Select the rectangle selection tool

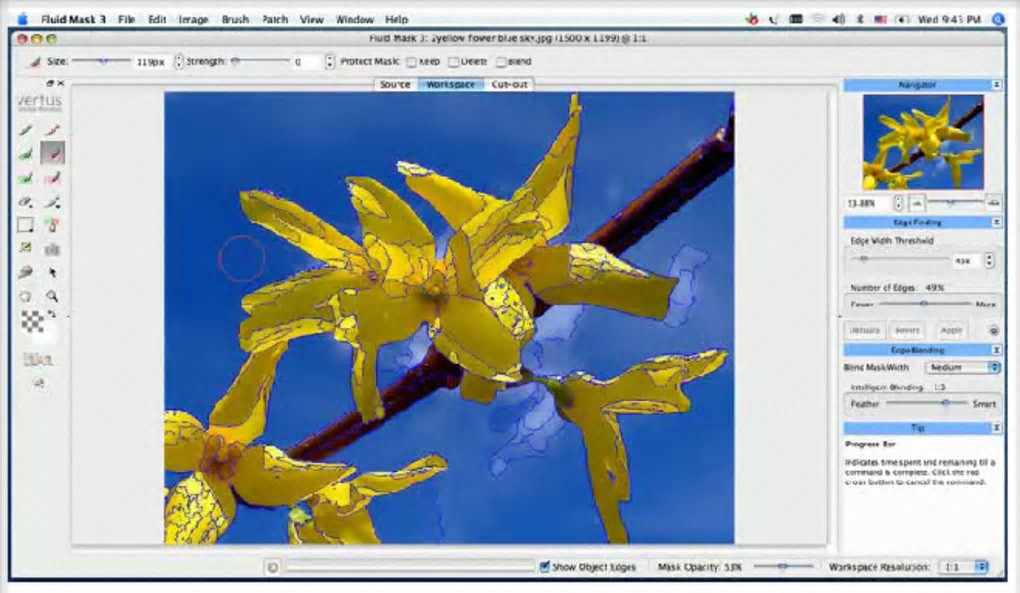pyautogui.click(x=25, y=225)
